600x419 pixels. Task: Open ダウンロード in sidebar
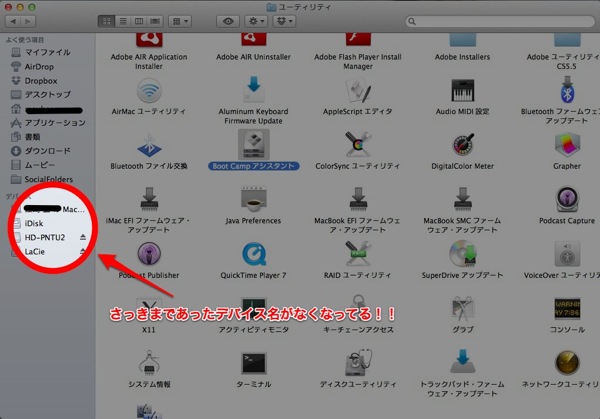pyautogui.click(x=48, y=151)
